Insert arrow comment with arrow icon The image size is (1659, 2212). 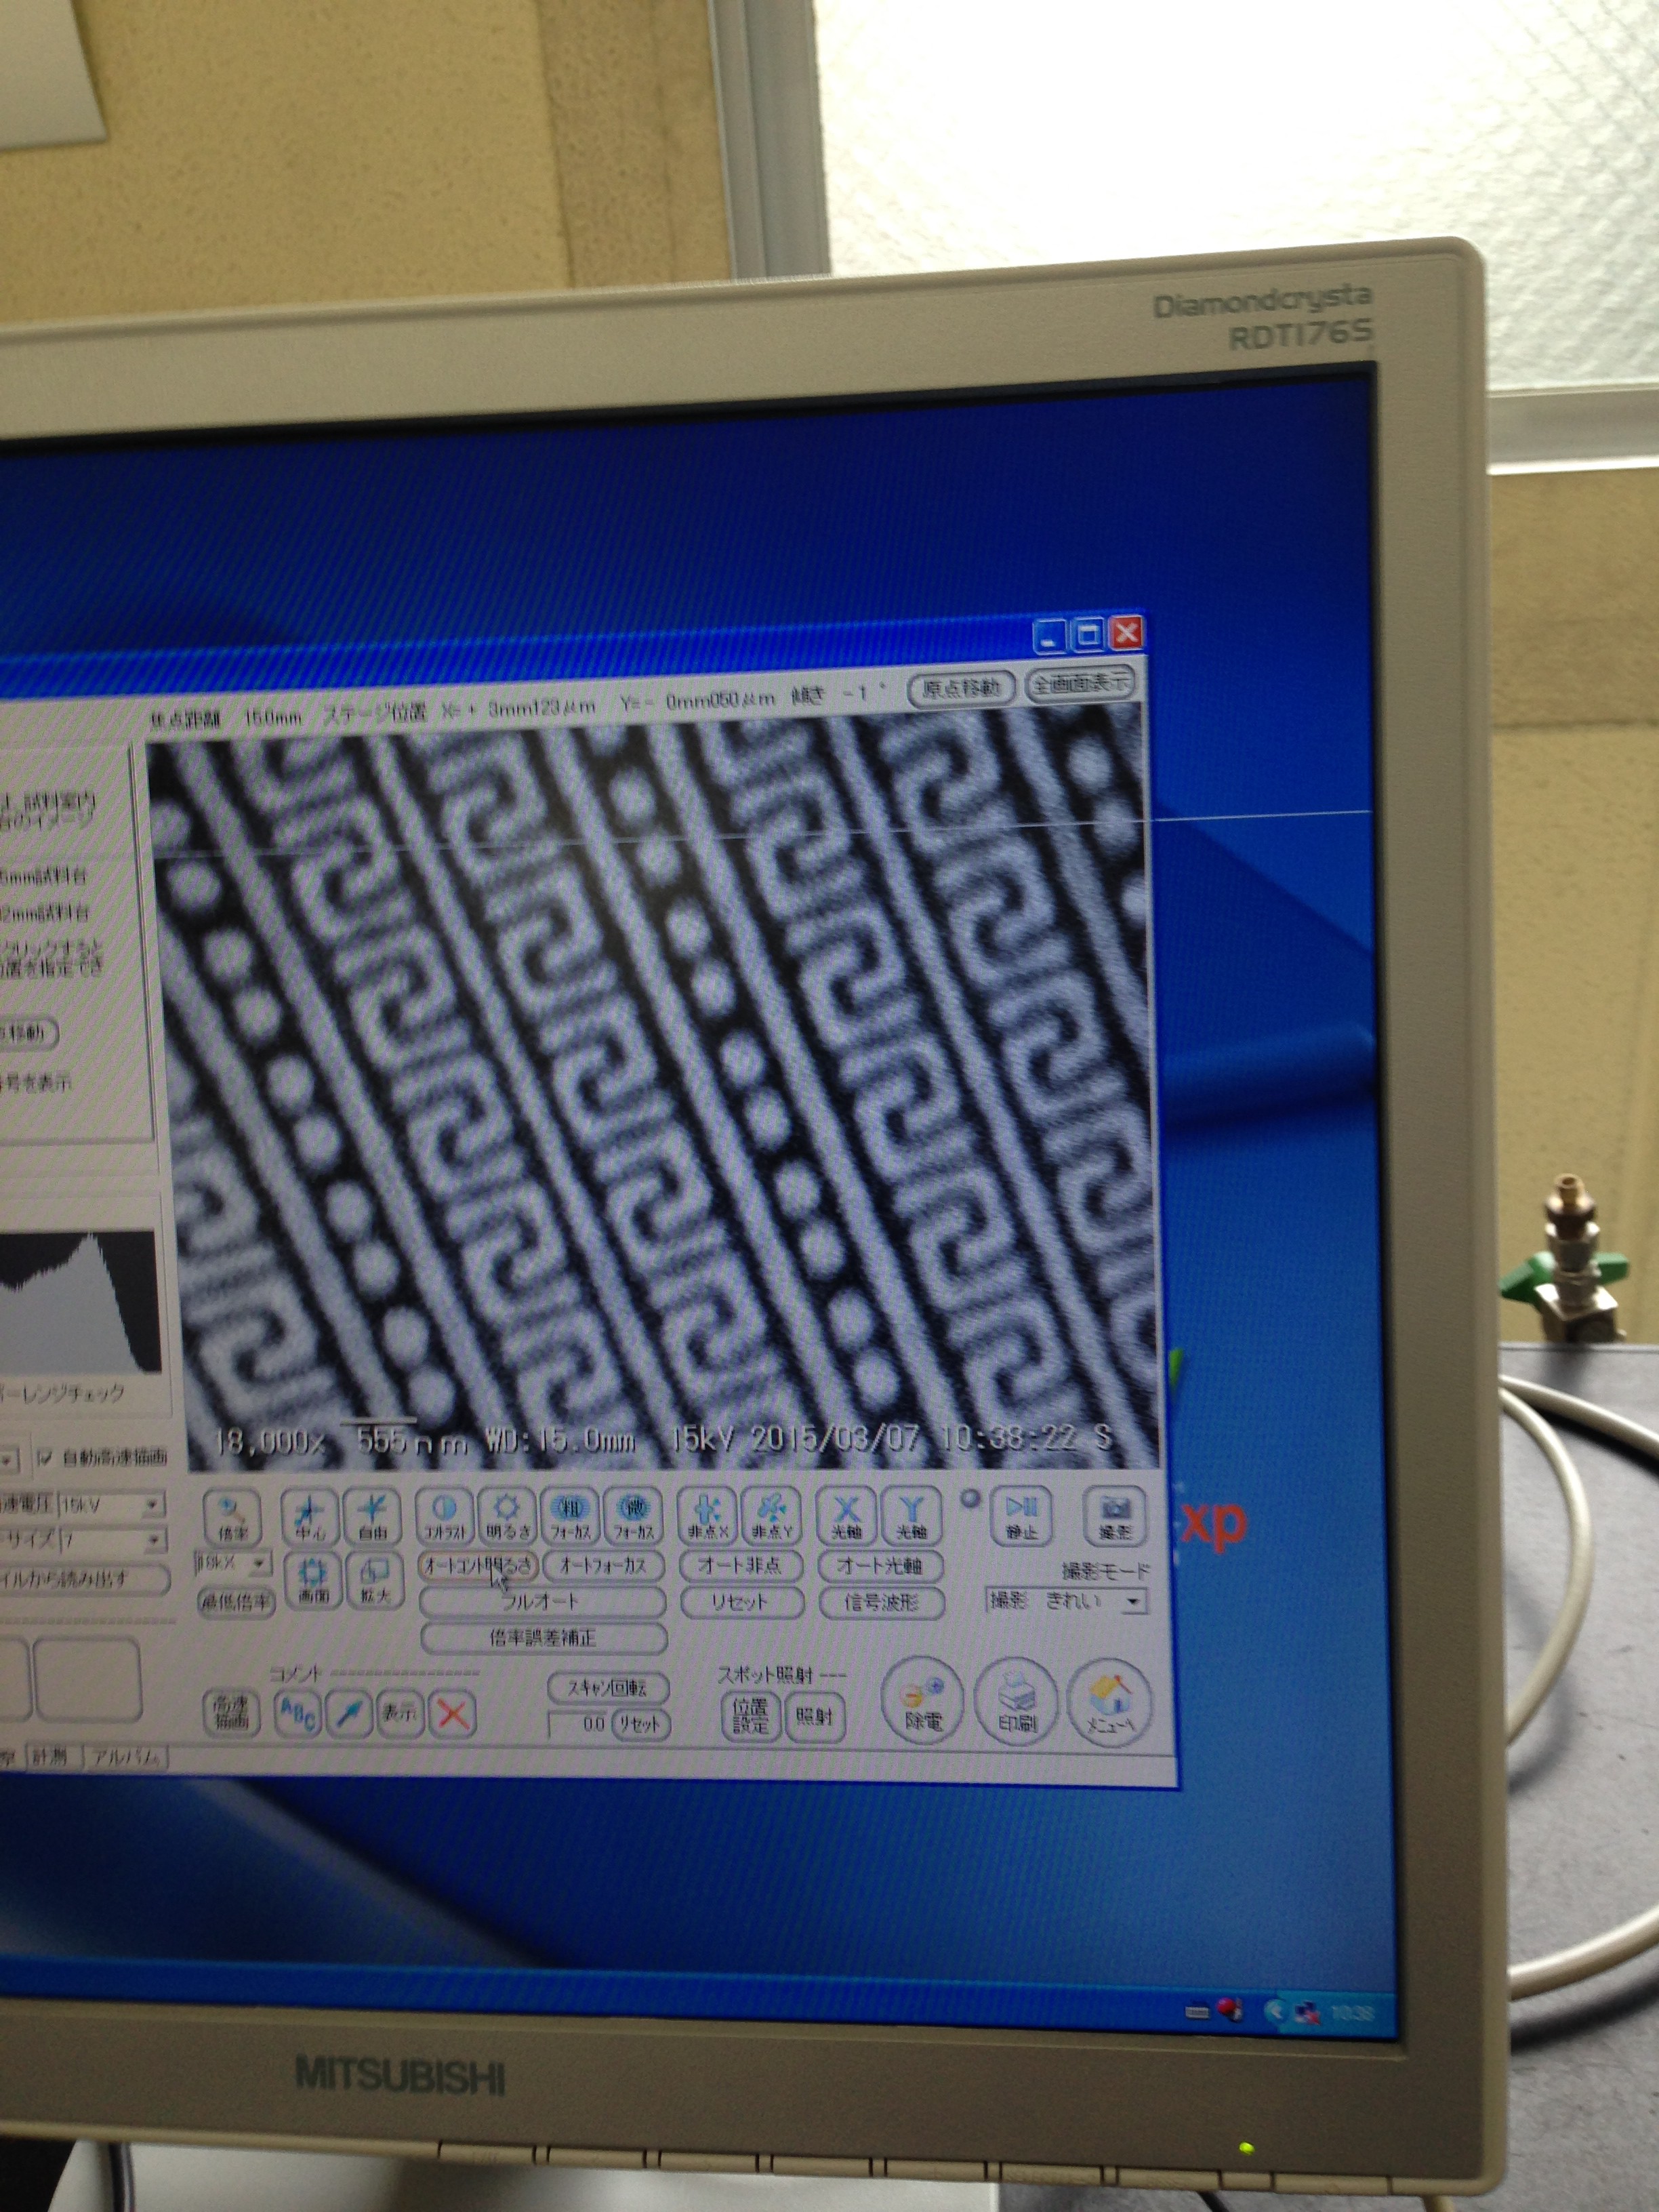348,1714
